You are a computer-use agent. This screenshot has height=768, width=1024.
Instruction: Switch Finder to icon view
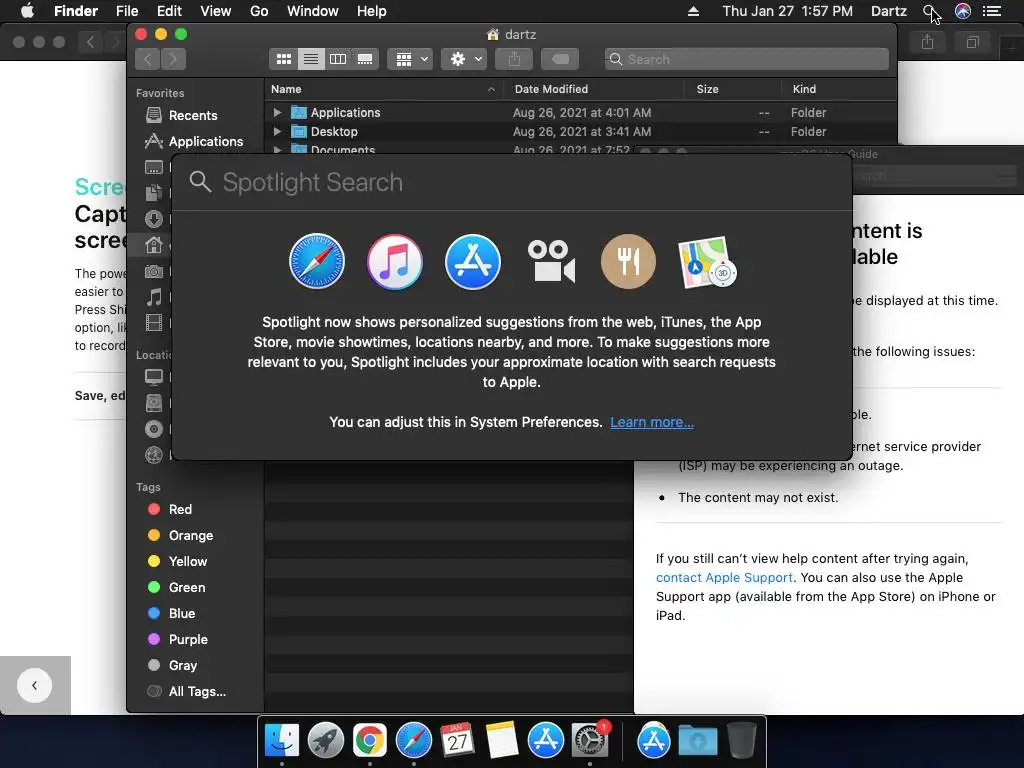[283, 59]
